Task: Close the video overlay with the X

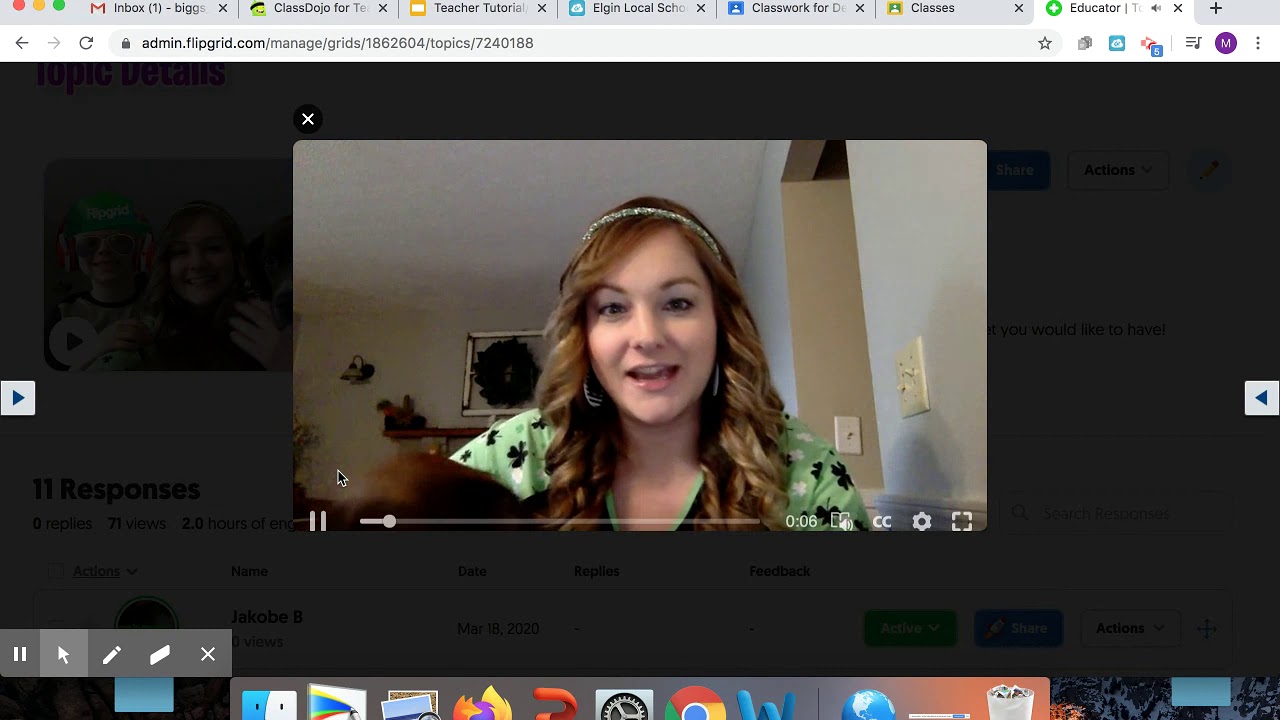Action: (x=308, y=119)
